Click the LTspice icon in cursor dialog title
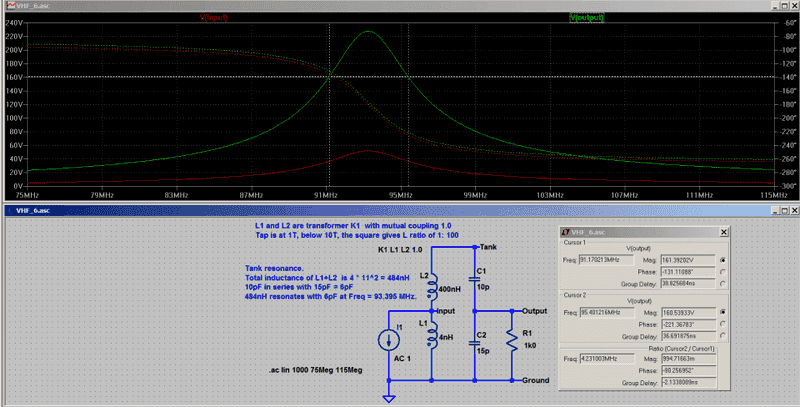800x407 pixels. click(564, 231)
